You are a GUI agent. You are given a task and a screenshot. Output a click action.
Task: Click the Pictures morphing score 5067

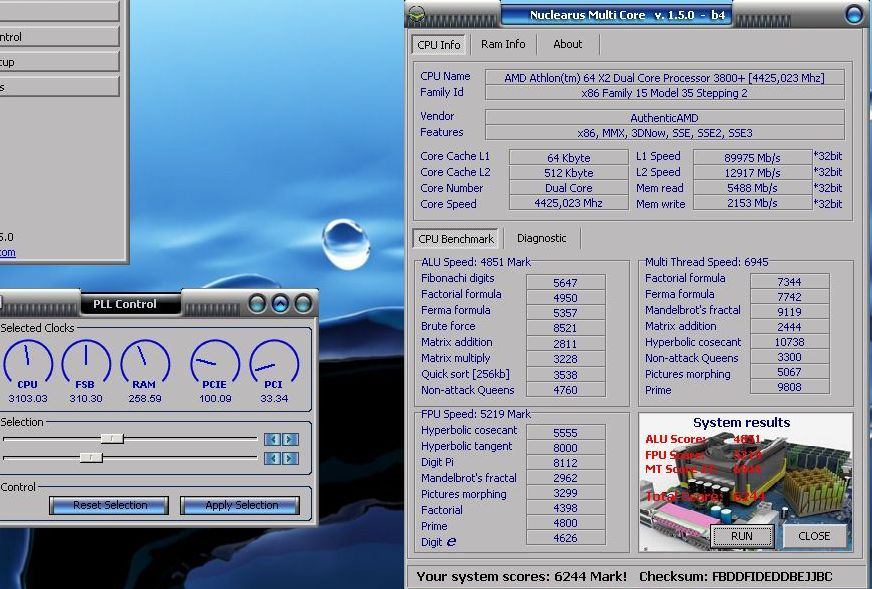pos(790,372)
